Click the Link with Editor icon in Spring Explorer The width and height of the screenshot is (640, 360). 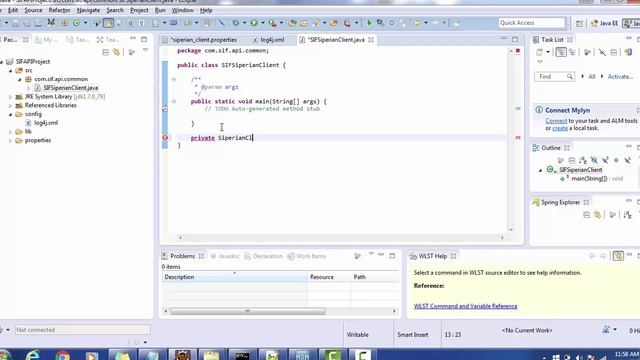point(598,215)
